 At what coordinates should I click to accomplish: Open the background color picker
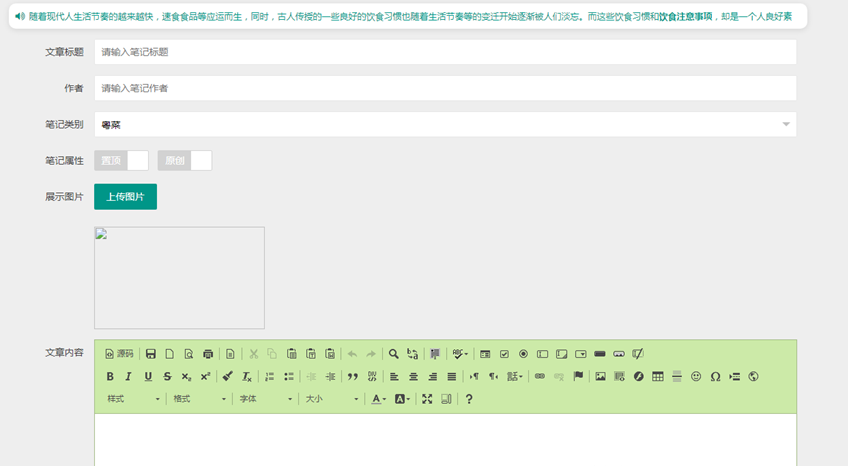402,399
